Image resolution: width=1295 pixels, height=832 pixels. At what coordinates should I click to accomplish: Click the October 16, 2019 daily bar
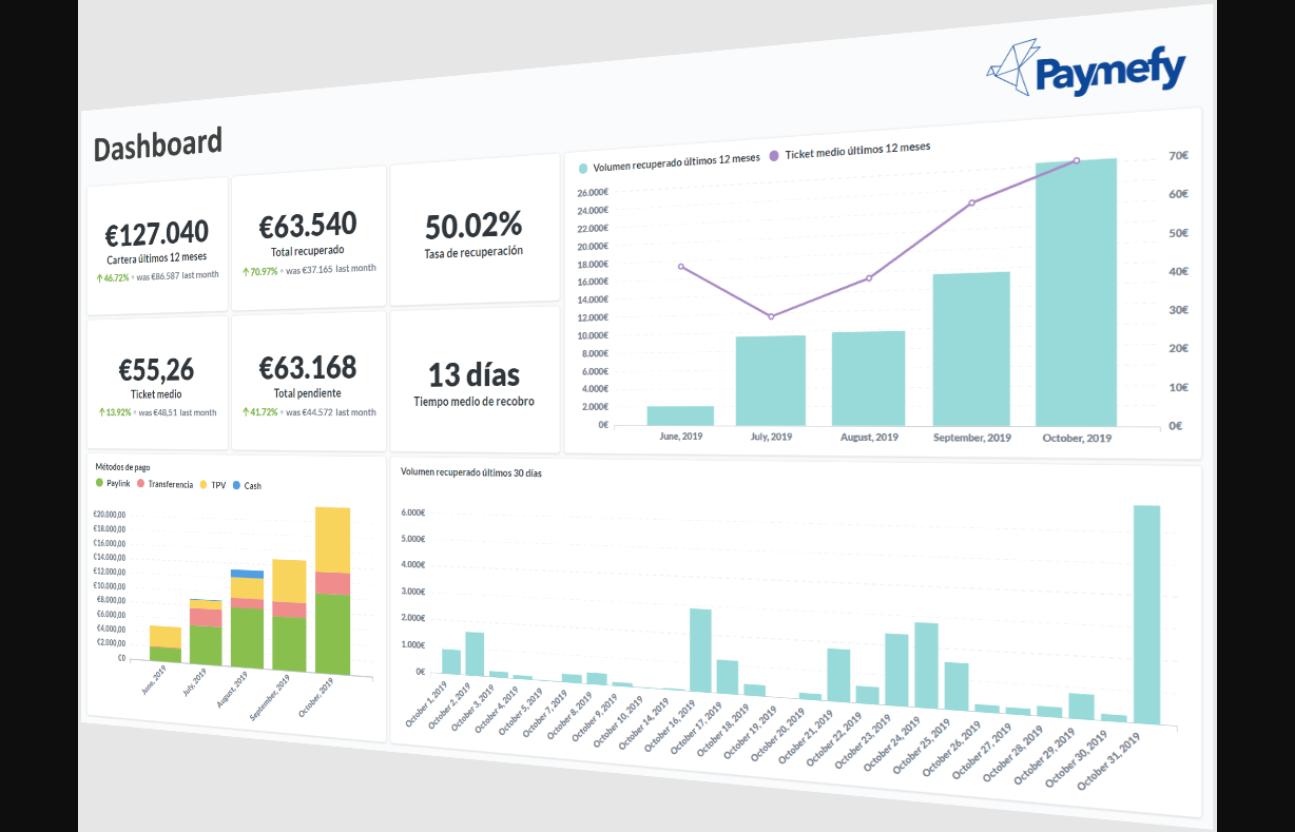tap(700, 650)
